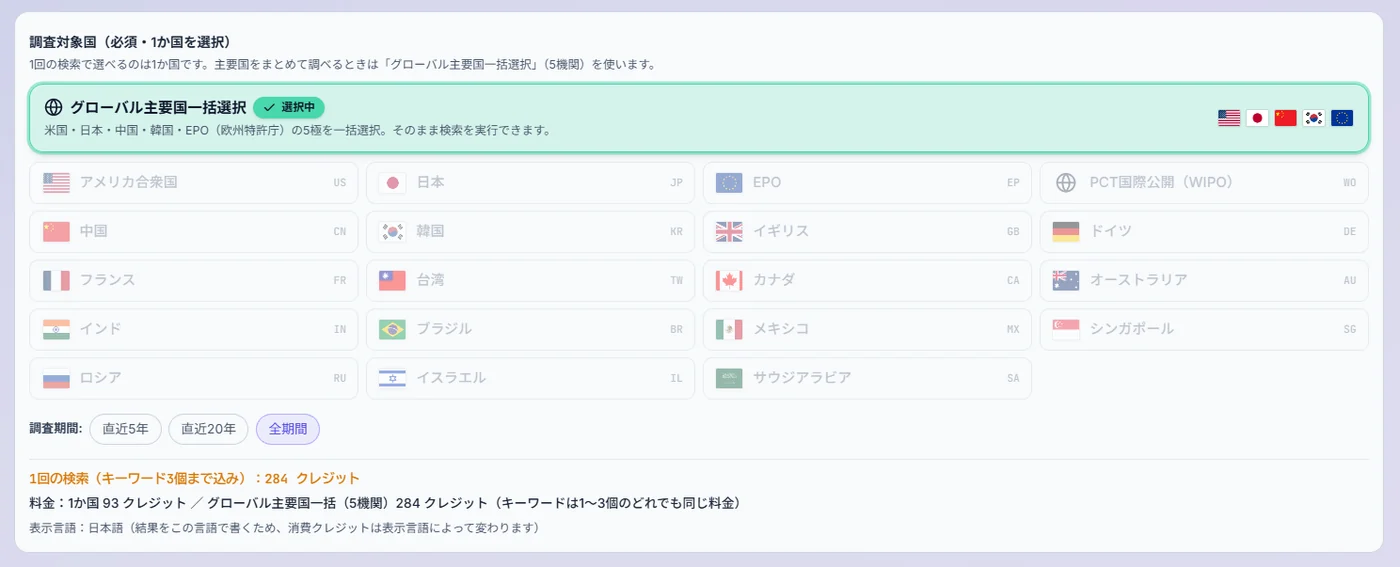Click the 料金：1か国 93 クレジット line
The height and width of the screenshot is (567, 1400).
click(x=384, y=503)
